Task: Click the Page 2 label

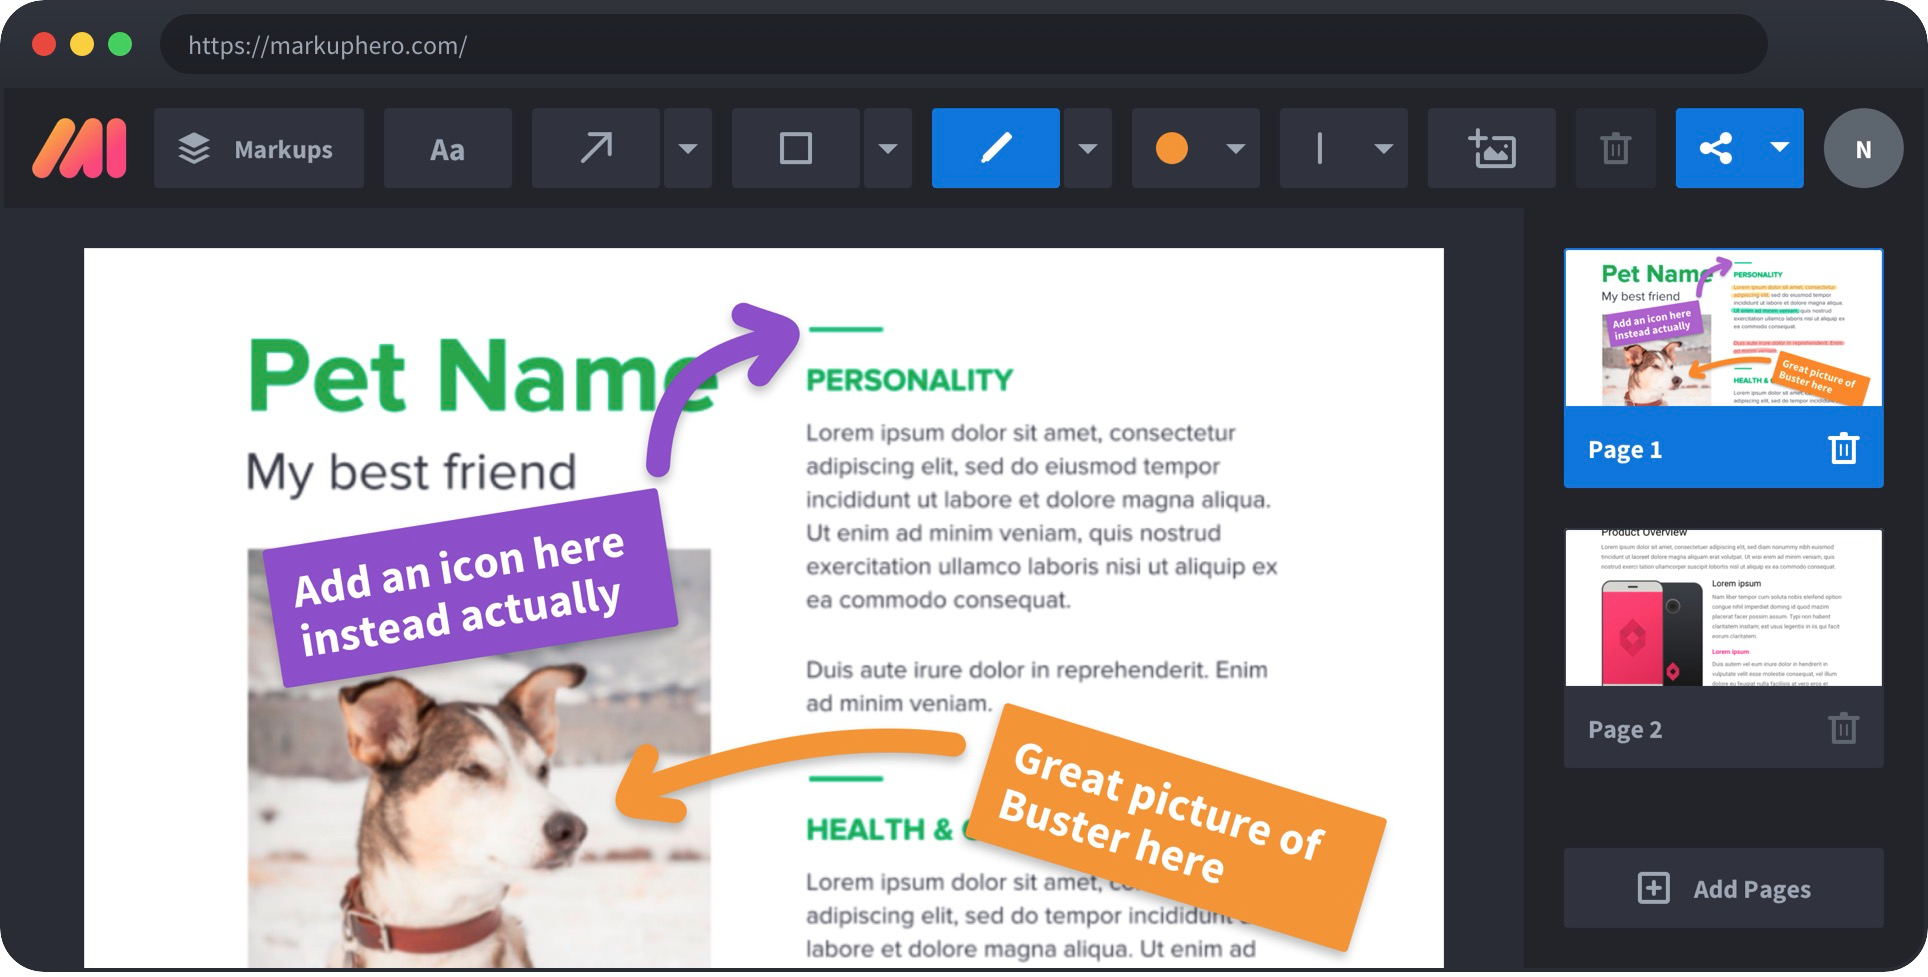Action: 1625,730
